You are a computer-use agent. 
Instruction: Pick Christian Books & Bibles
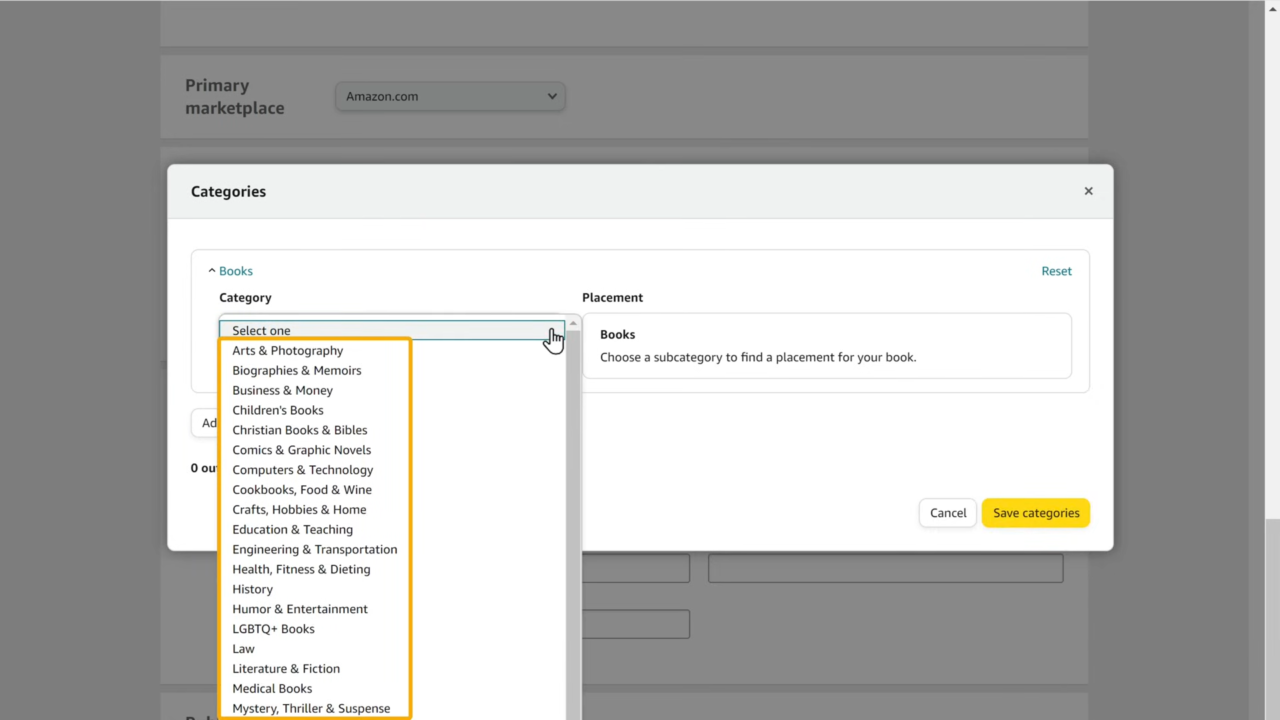(x=392, y=430)
